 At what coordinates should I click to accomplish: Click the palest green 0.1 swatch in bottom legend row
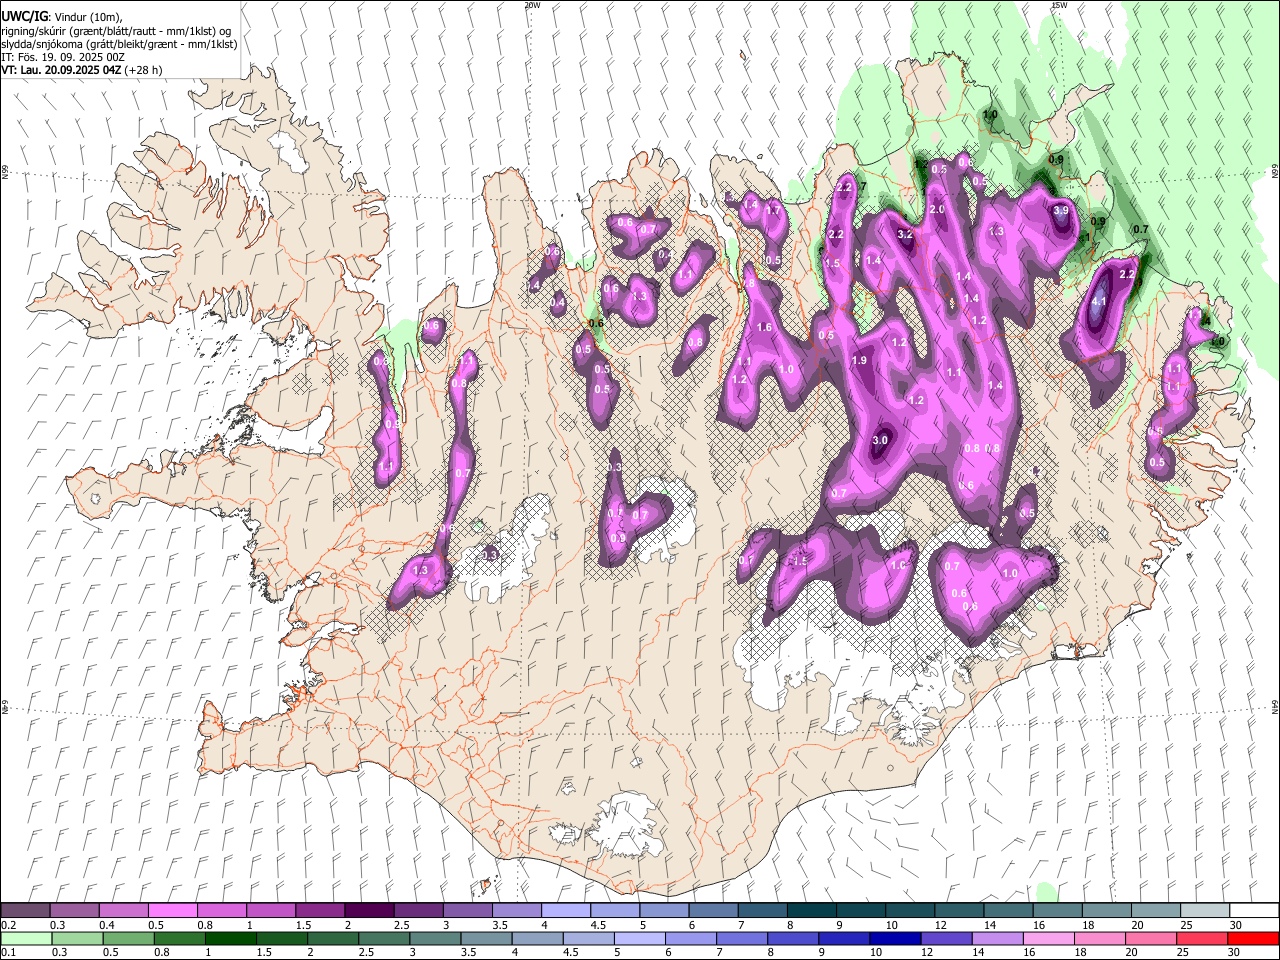pyautogui.click(x=26, y=938)
